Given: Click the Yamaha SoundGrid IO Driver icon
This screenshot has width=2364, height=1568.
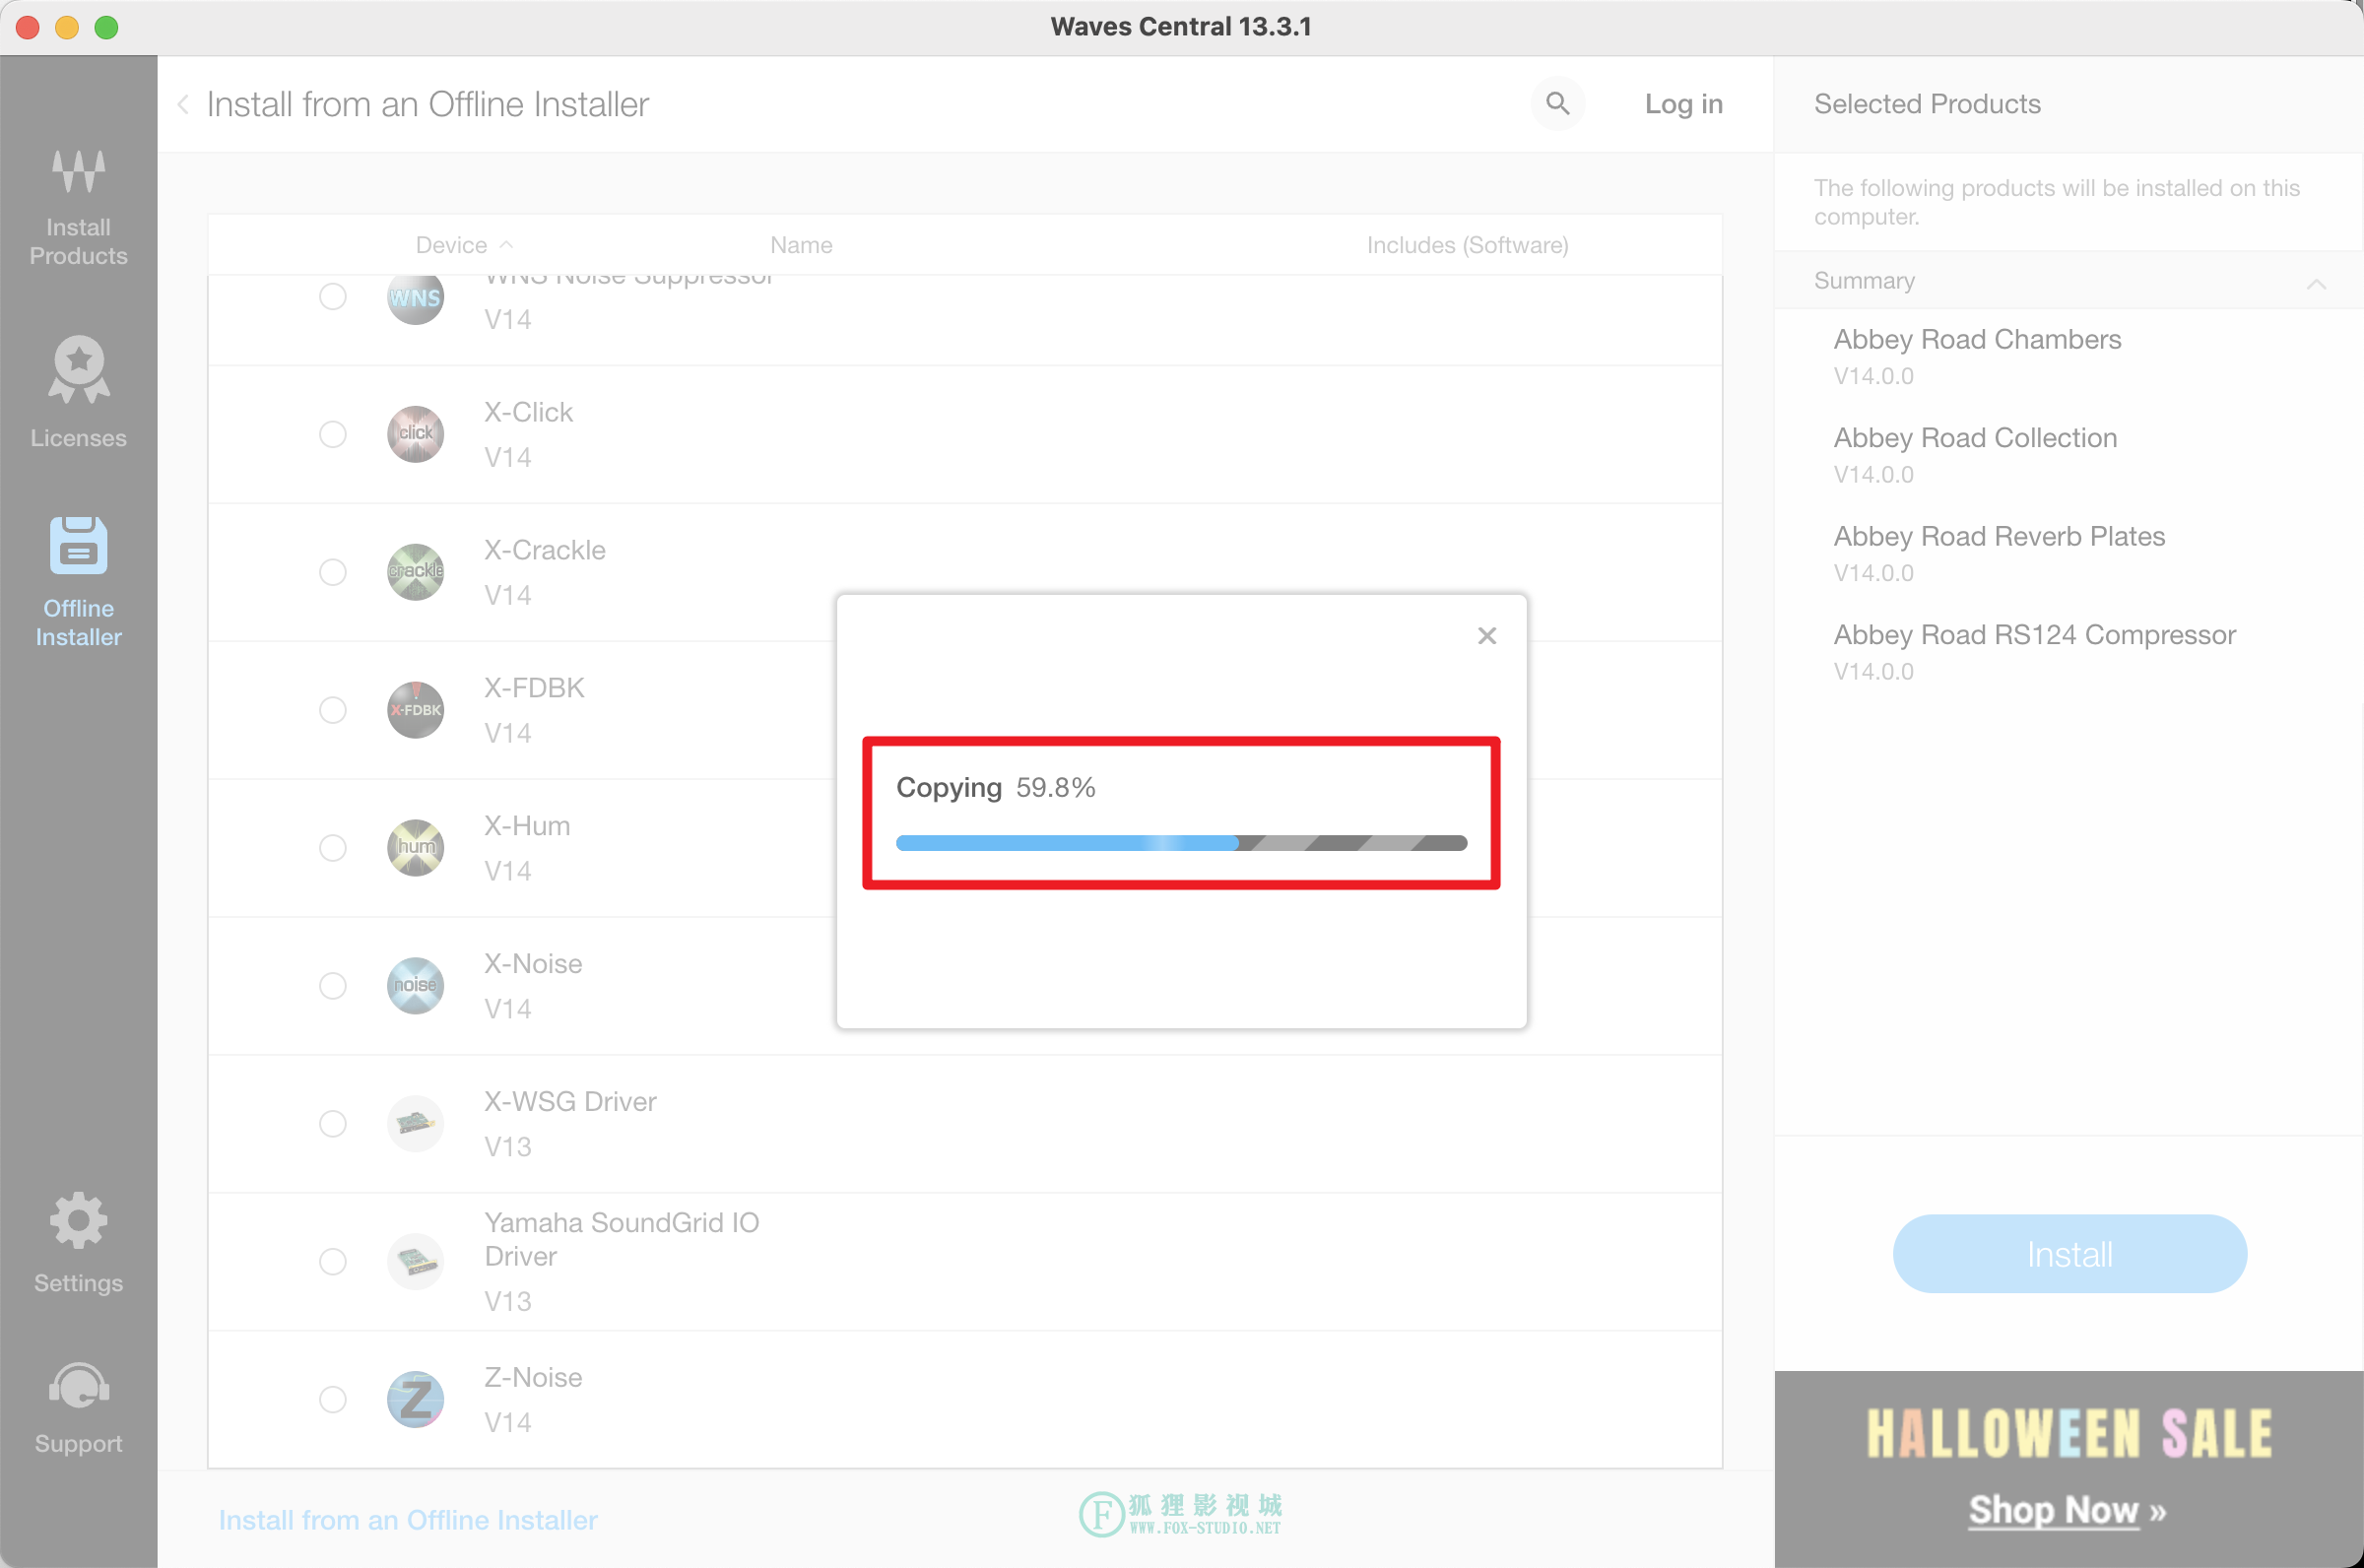Looking at the screenshot, I should [415, 1262].
